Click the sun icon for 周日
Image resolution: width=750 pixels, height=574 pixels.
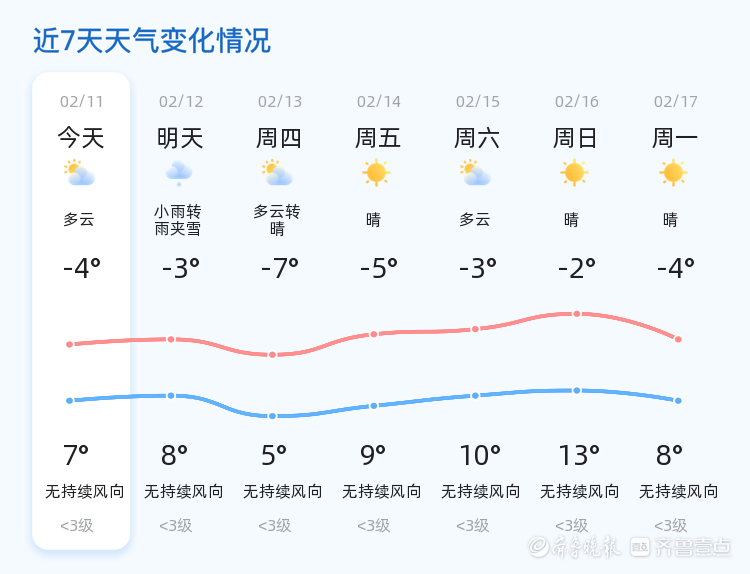pyautogui.click(x=574, y=173)
